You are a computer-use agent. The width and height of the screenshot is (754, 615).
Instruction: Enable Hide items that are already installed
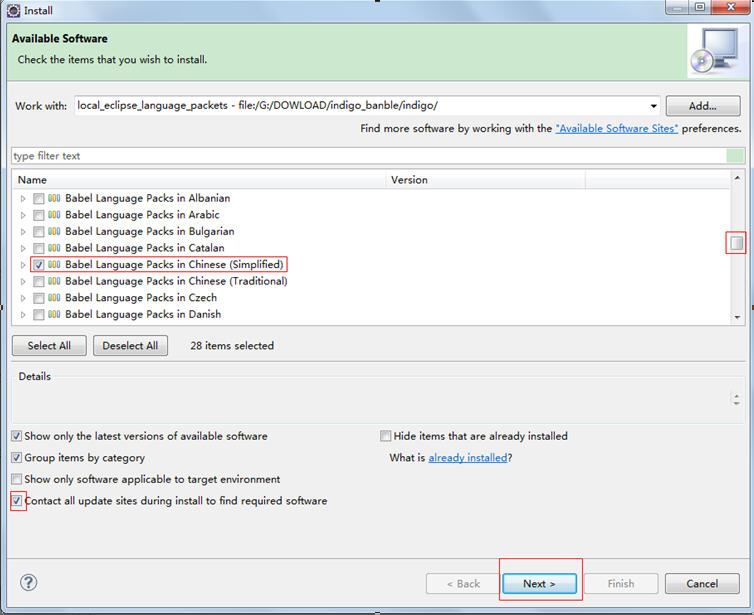385,436
